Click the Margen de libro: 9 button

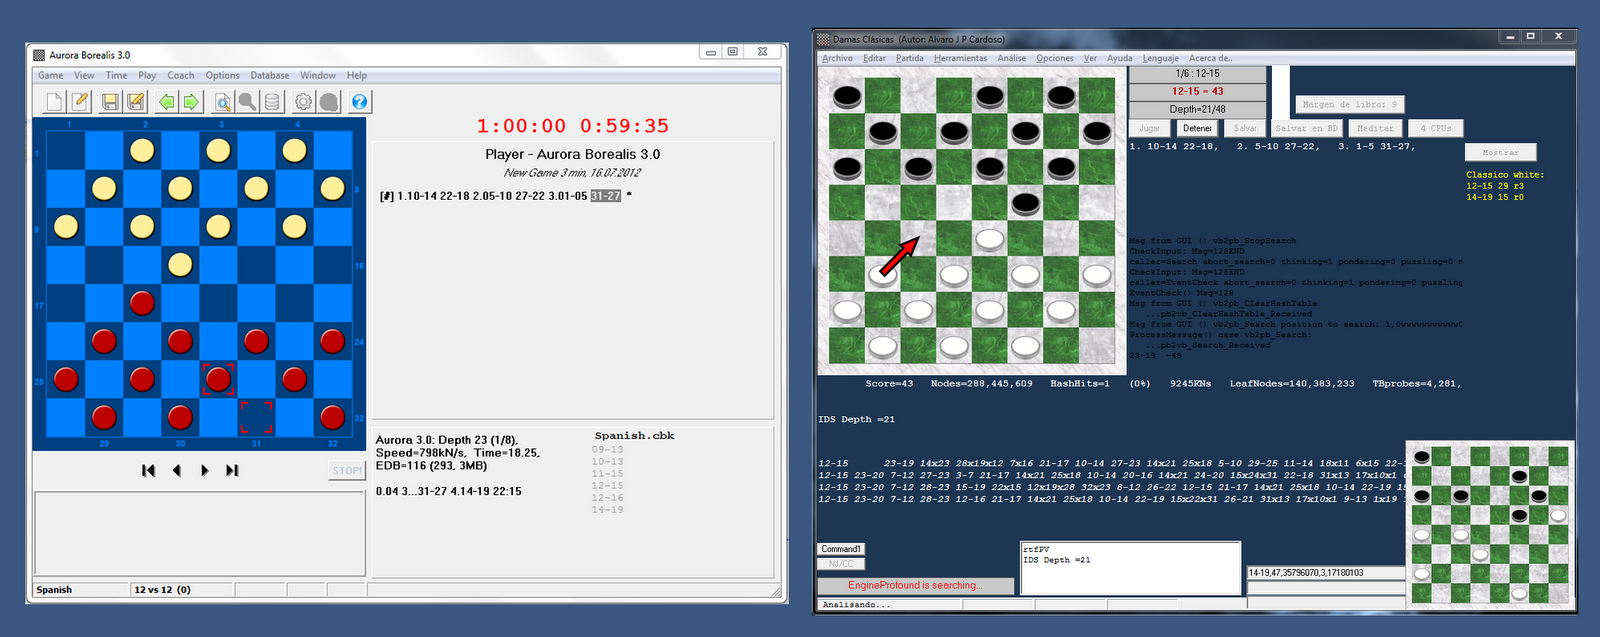click(x=1350, y=104)
